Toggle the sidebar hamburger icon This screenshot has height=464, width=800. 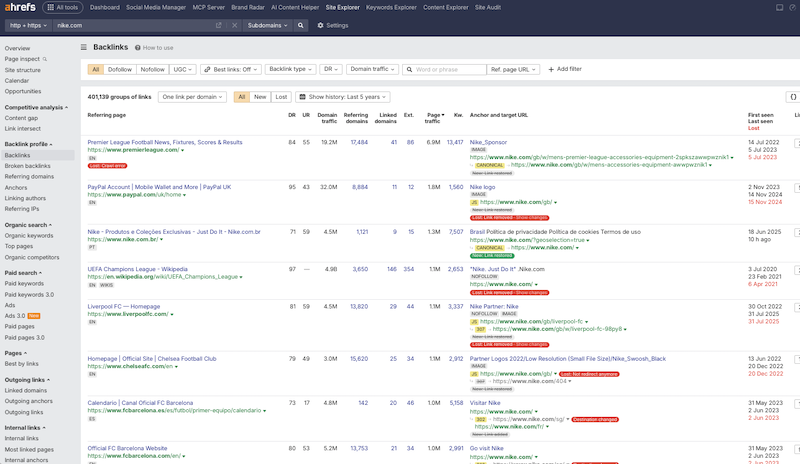84,47
